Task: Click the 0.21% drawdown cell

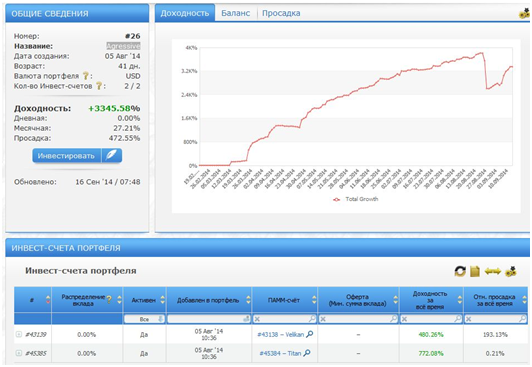Action: click(x=495, y=353)
